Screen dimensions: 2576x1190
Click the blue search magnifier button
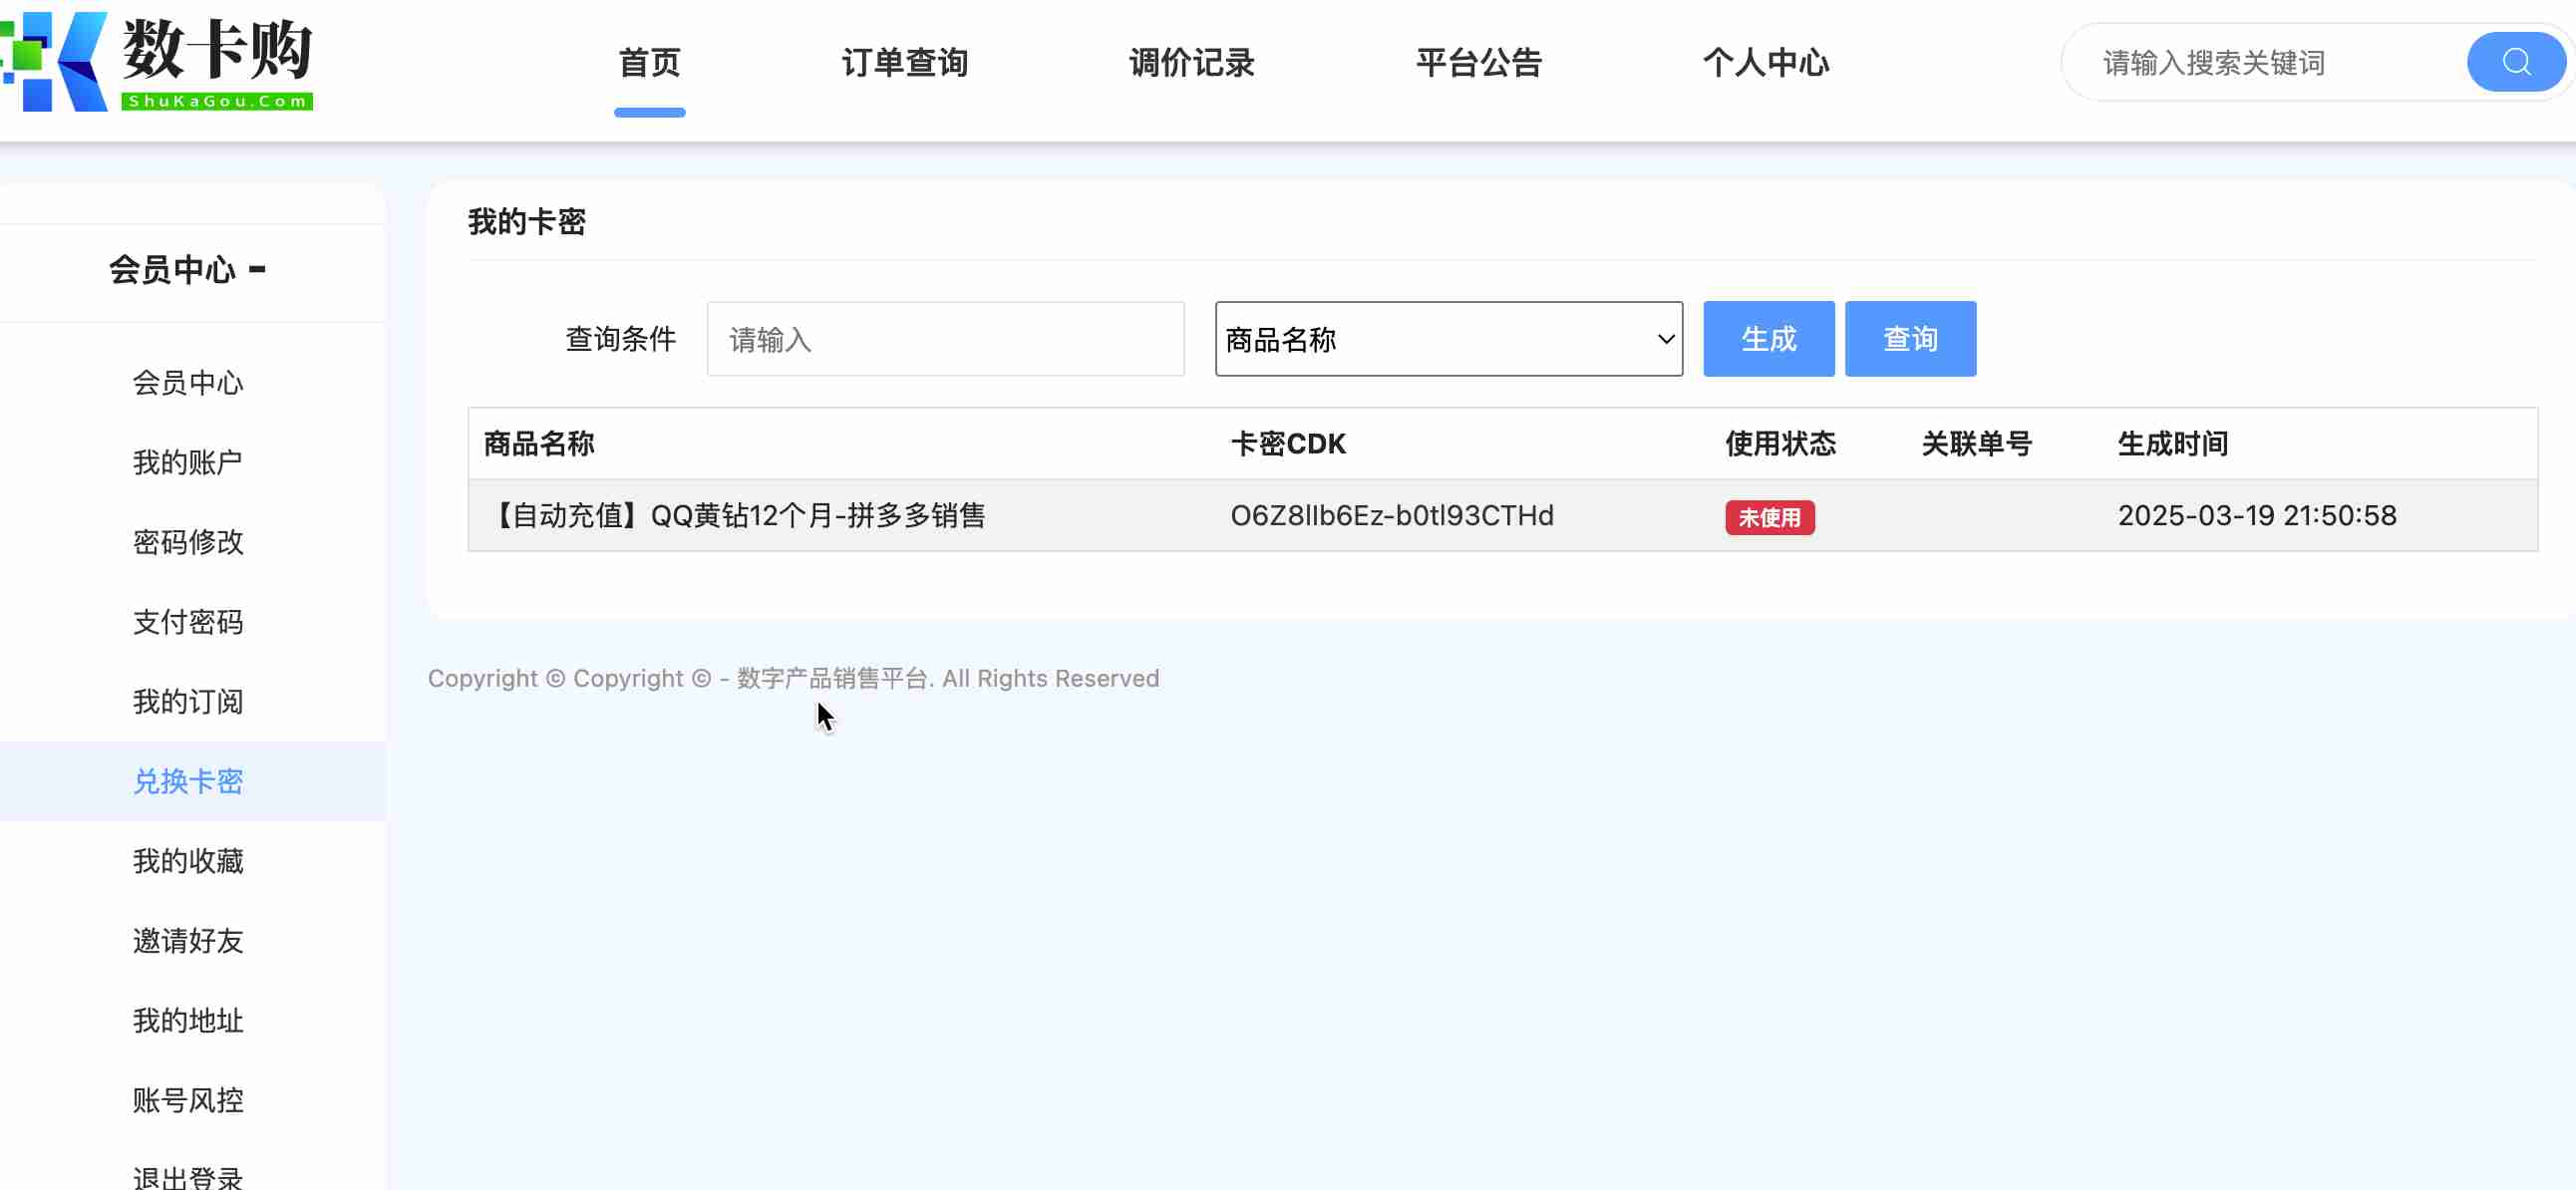[x=2514, y=63]
